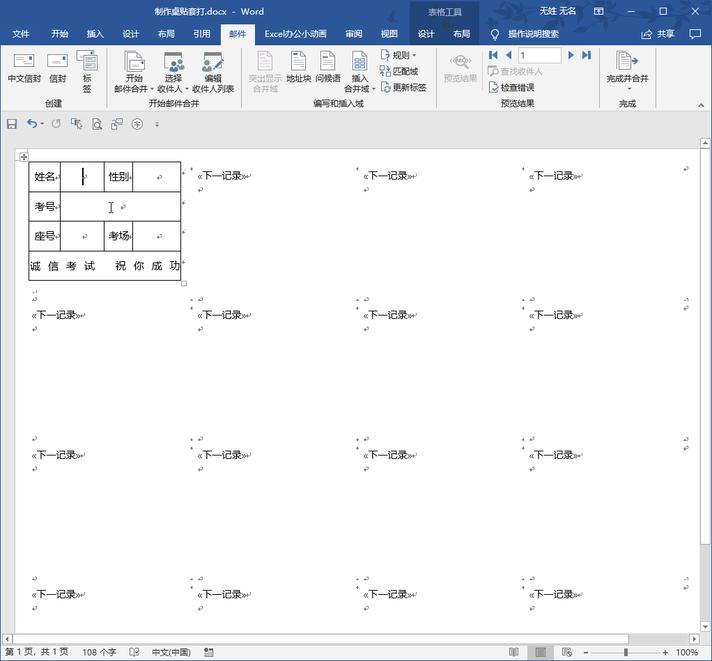
Task: Insert 问候语 greeting line
Action: pyautogui.click(x=327, y=68)
